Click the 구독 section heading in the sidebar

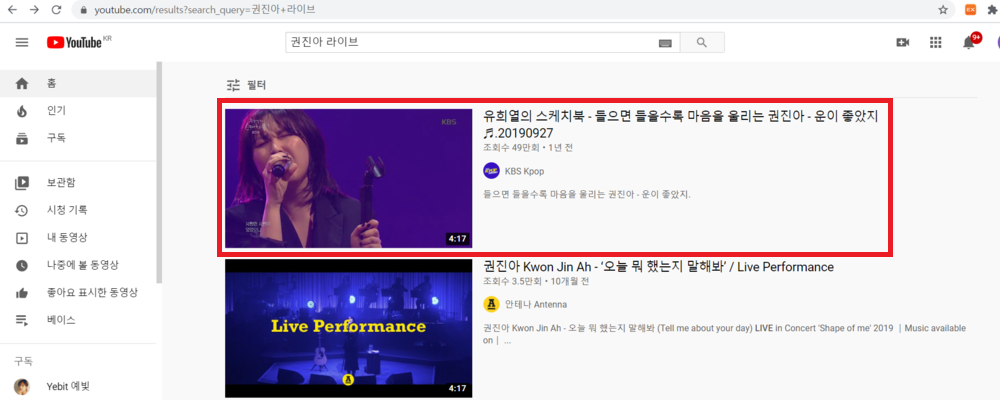pyautogui.click(x=24, y=362)
